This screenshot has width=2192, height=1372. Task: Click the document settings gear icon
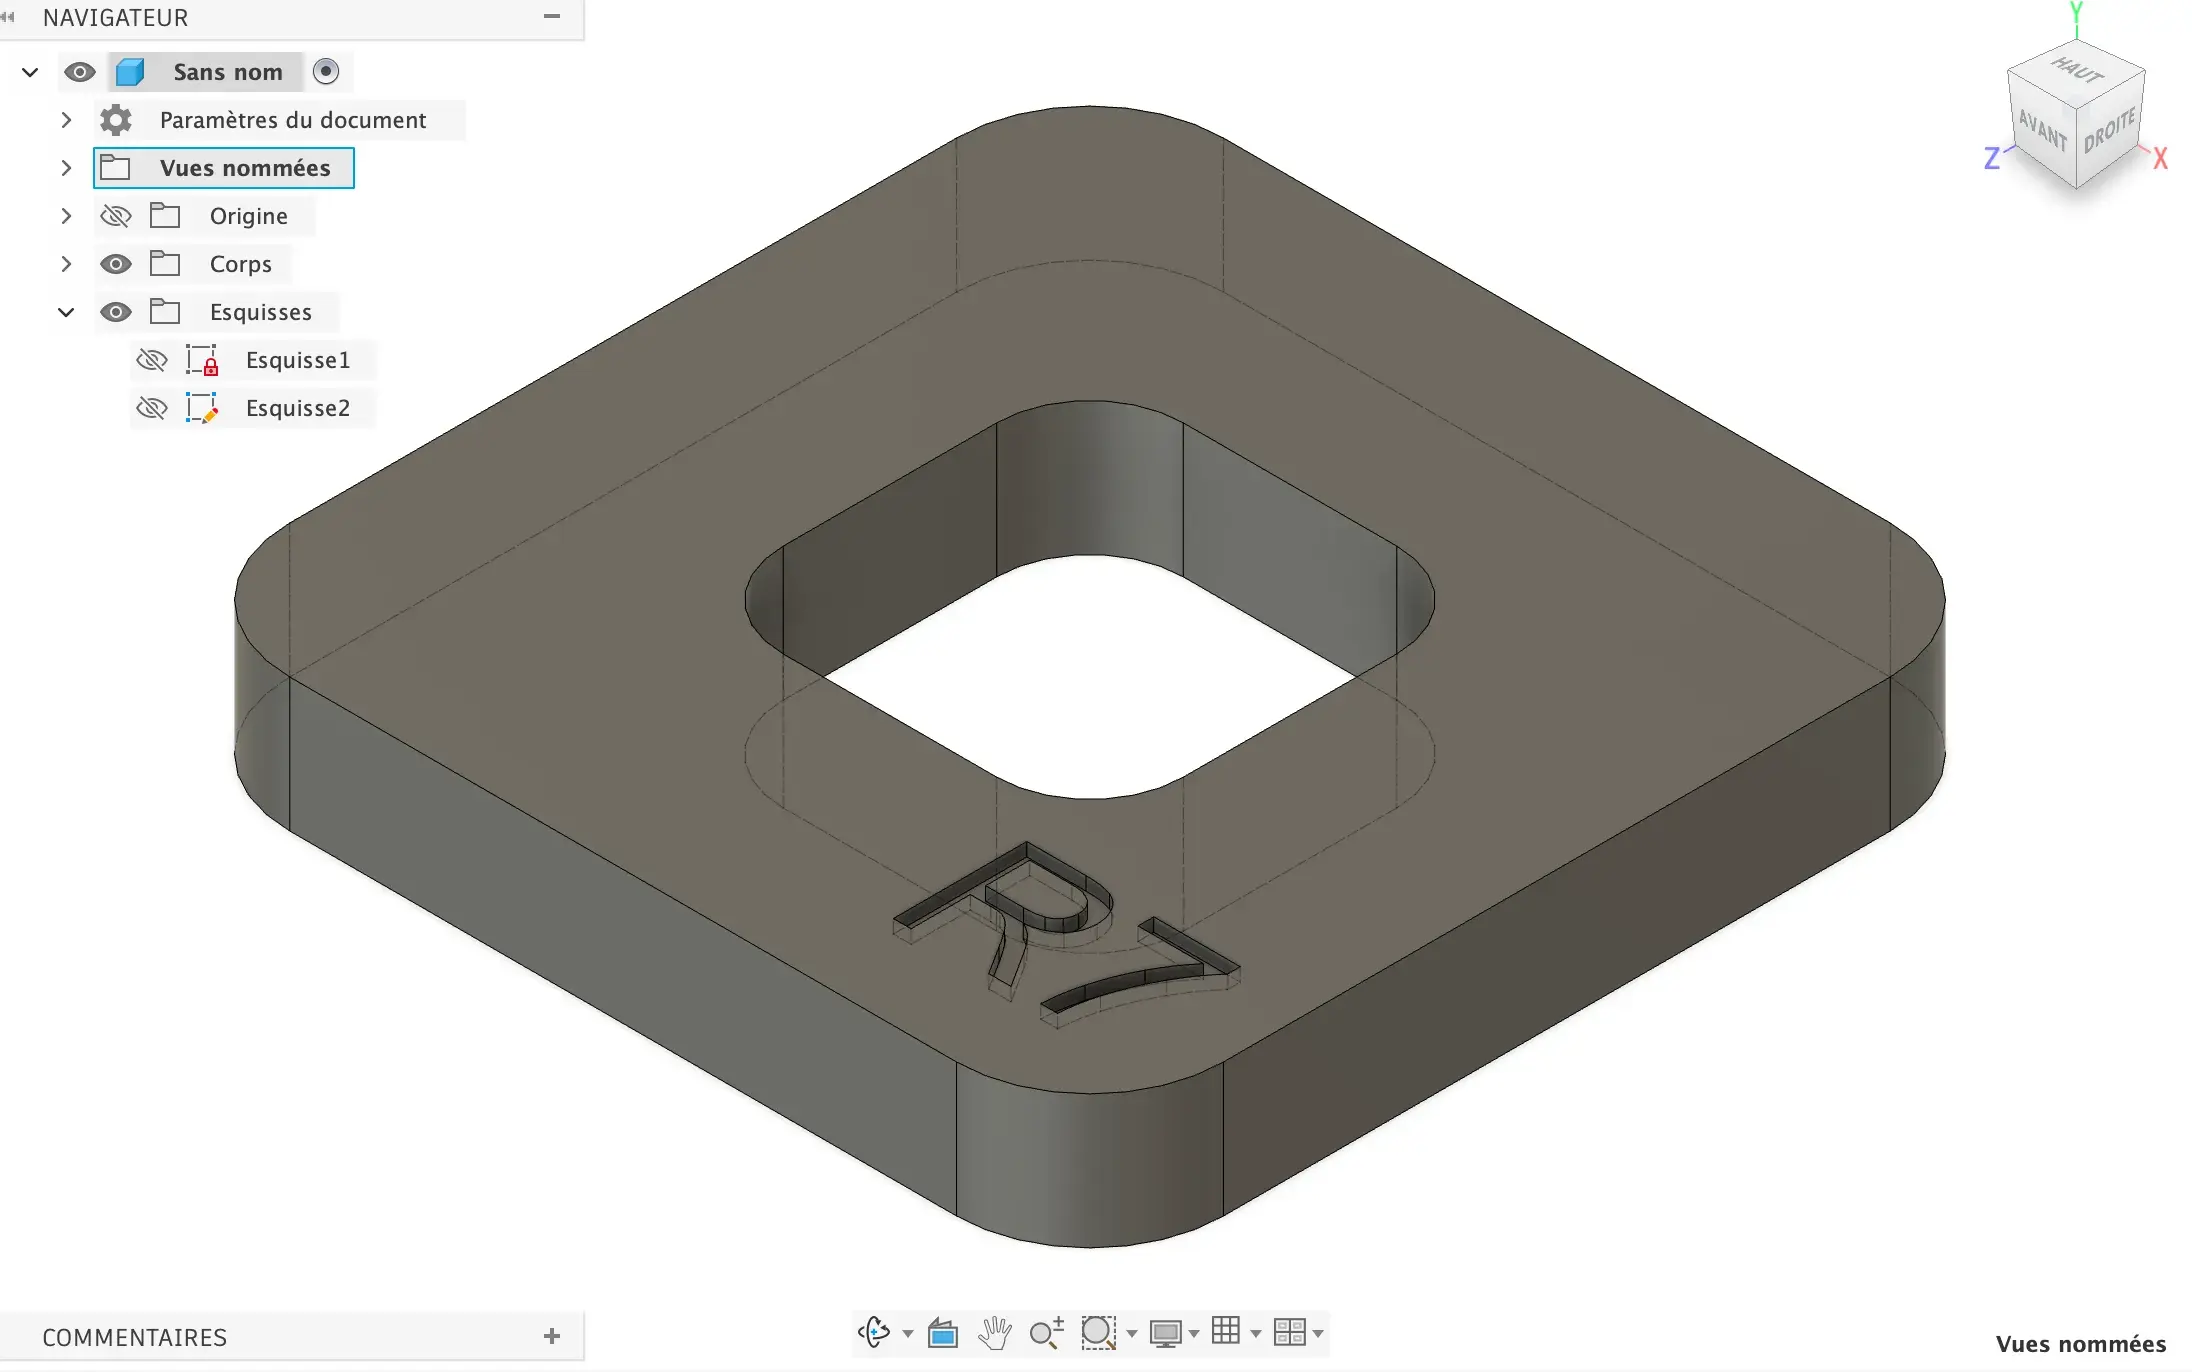pos(116,120)
